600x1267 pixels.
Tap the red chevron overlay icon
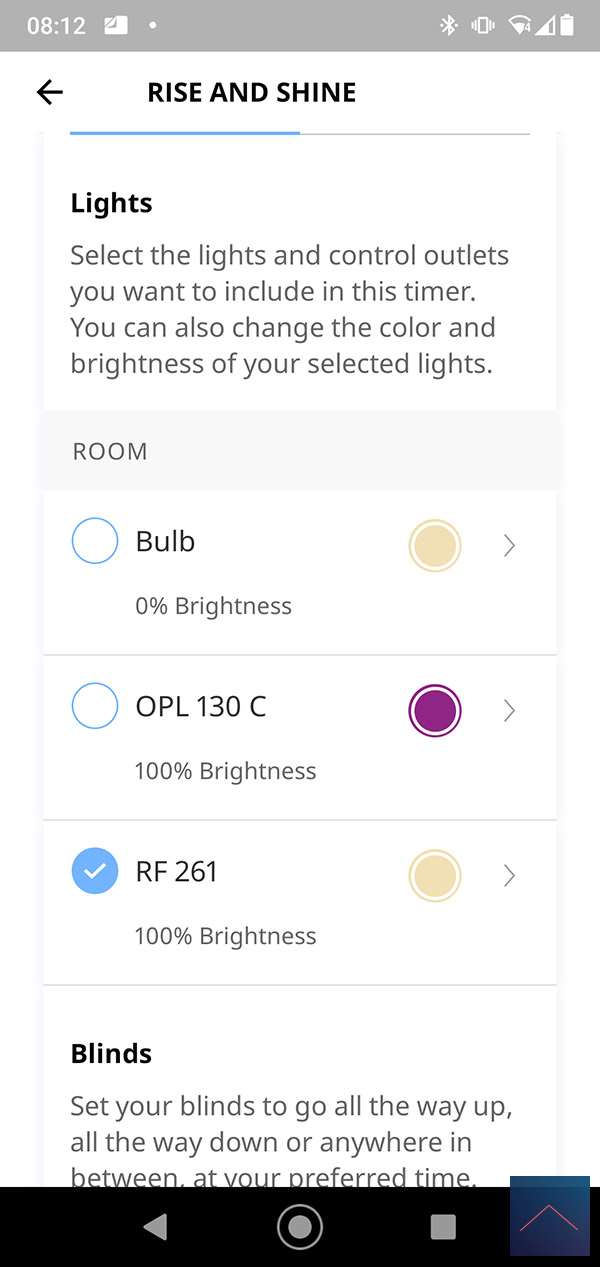tap(549, 1216)
